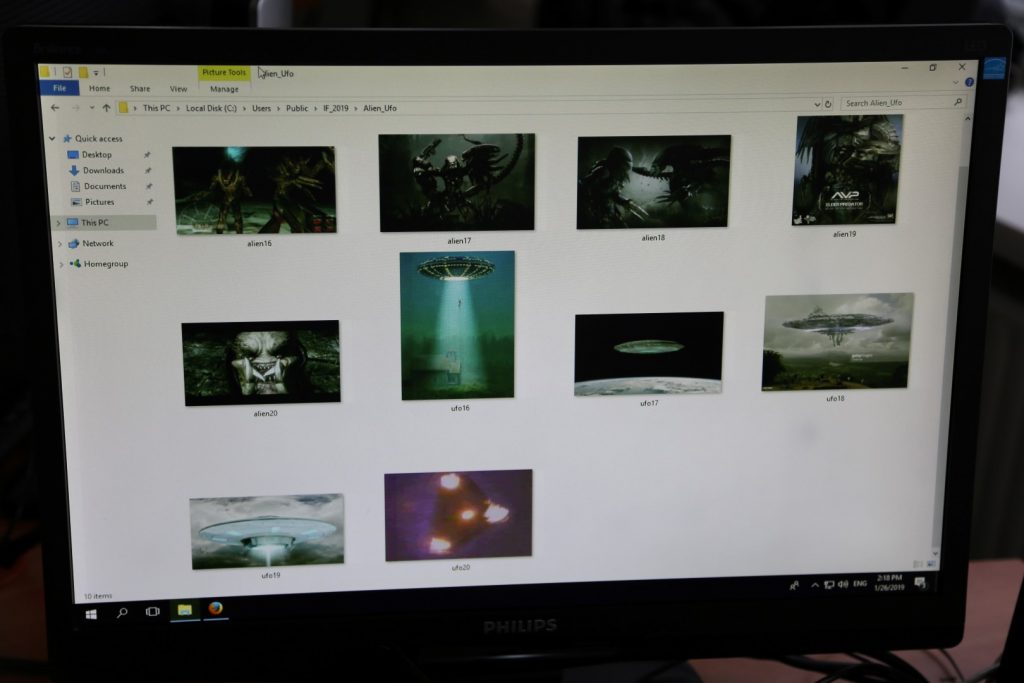Select the Picture Tools contextual tab header

(x=223, y=72)
